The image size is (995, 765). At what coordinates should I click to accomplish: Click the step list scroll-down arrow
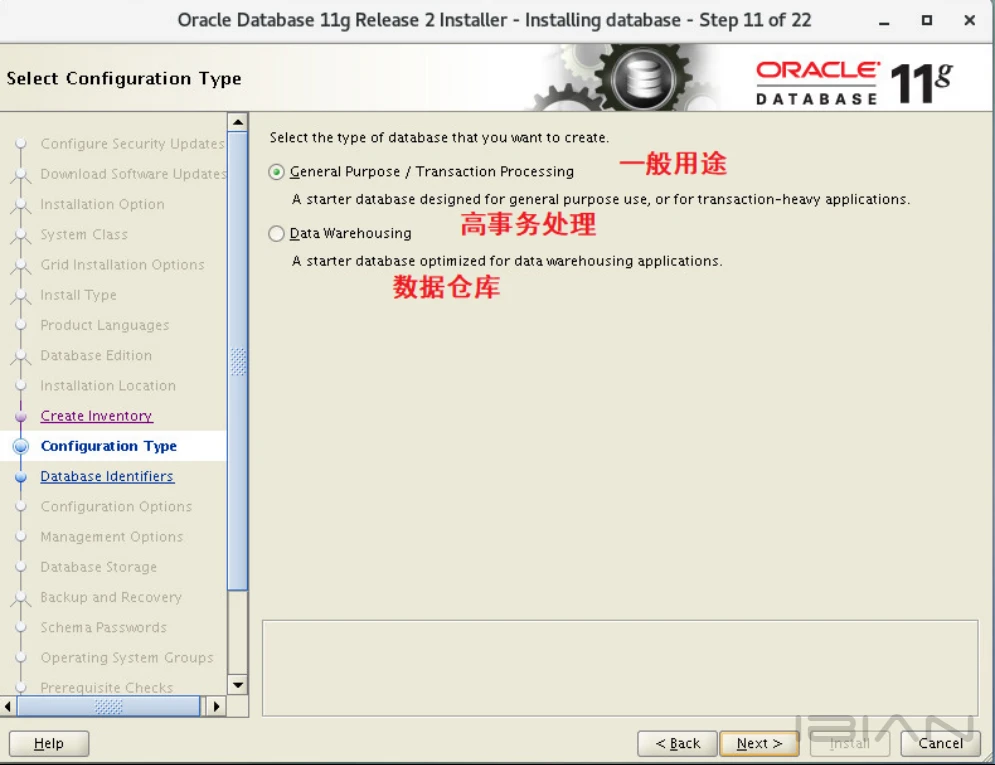237,685
